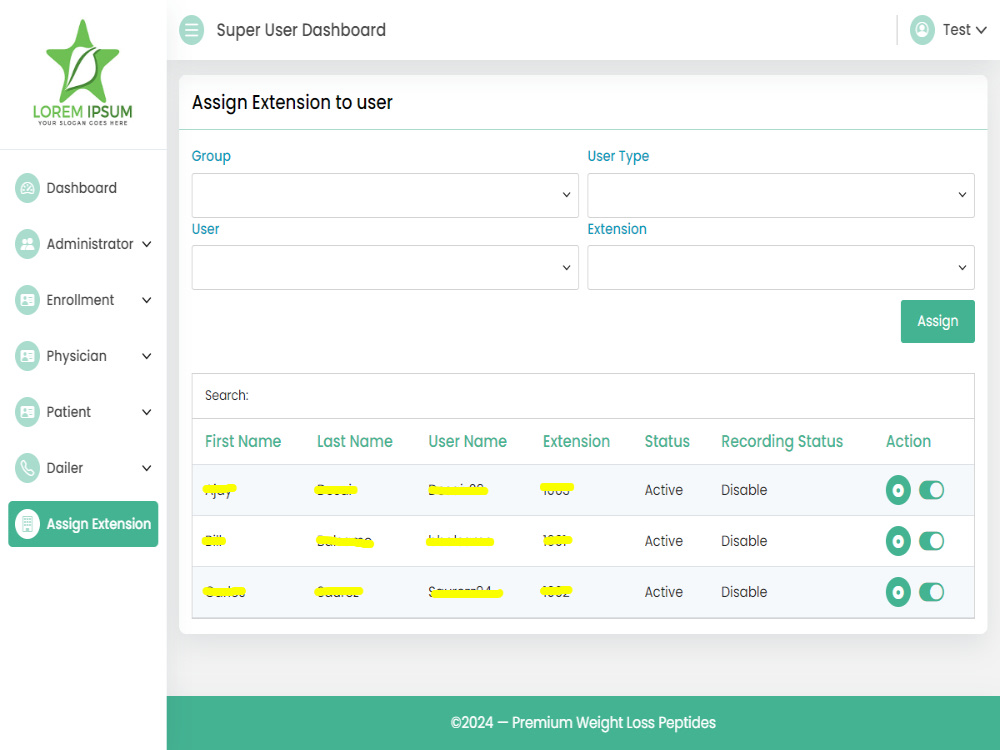The height and width of the screenshot is (750, 1000).
Task: Select Physician in the sidebar
Action: click(77, 356)
